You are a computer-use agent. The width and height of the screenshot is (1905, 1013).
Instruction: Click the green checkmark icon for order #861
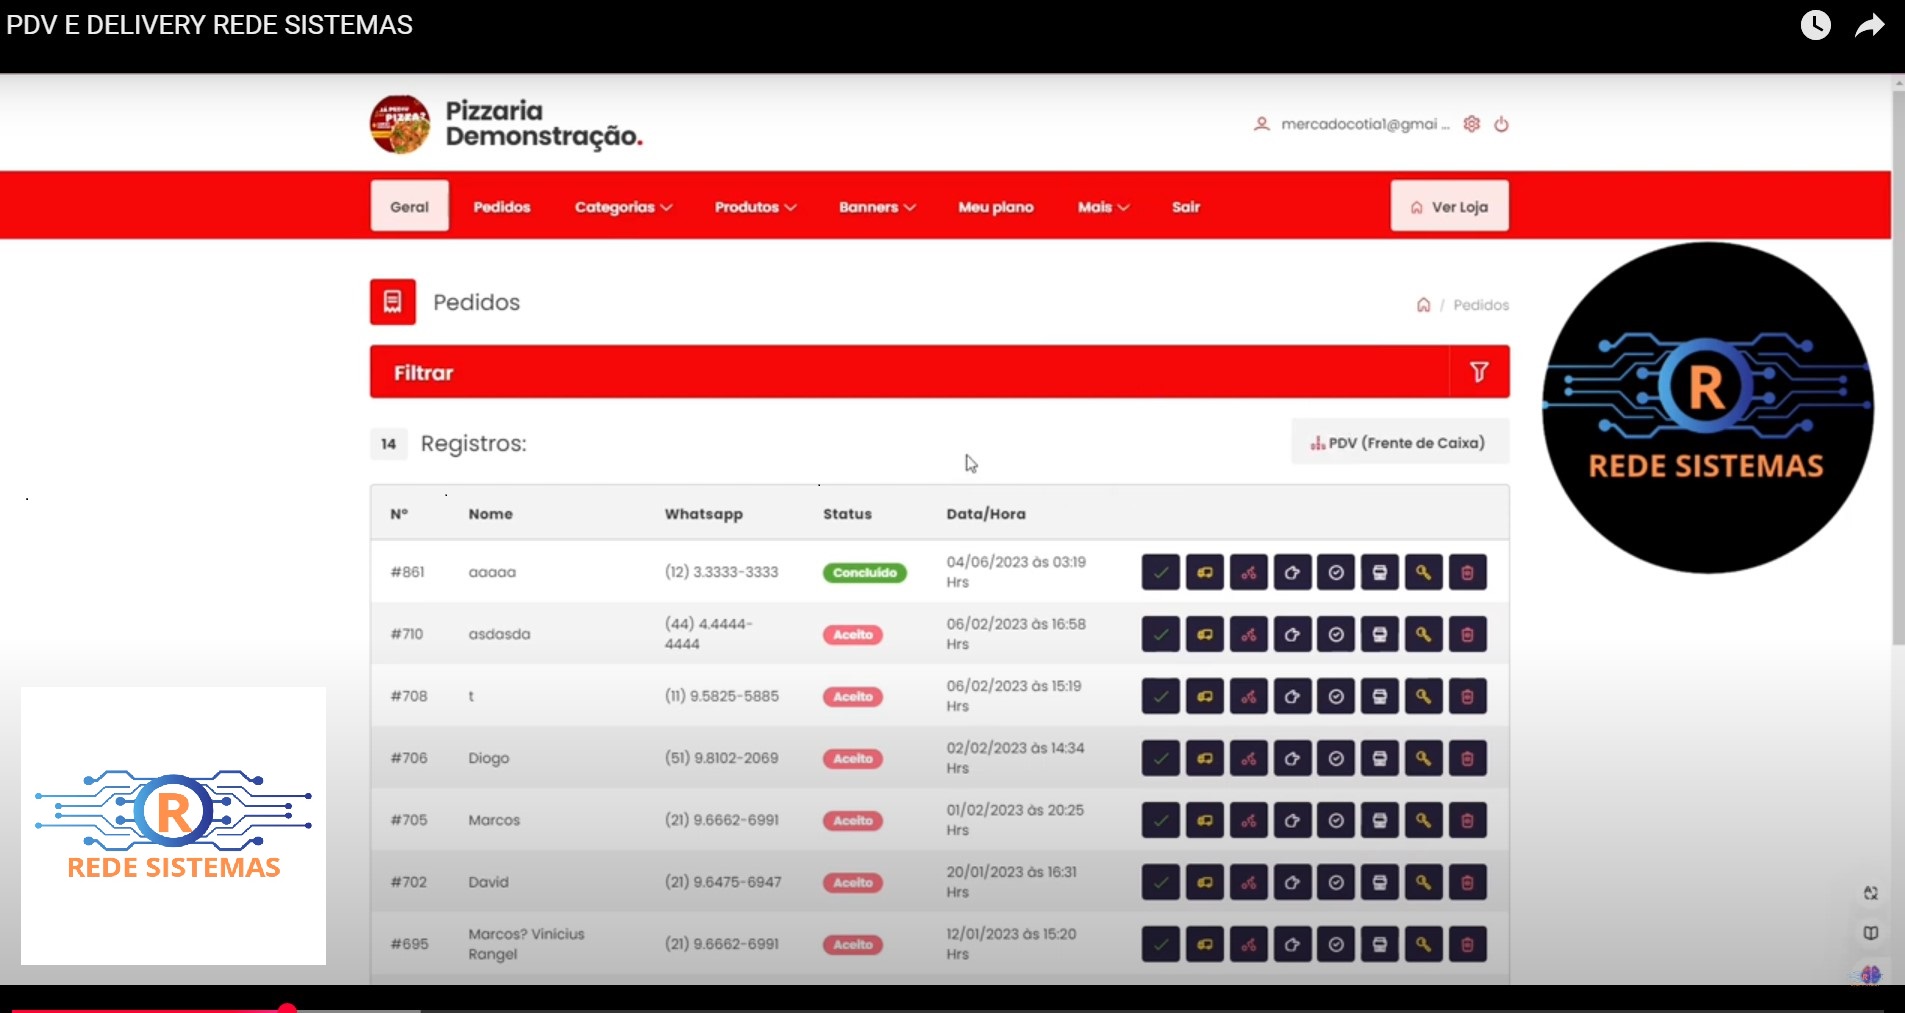point(1160,572)
